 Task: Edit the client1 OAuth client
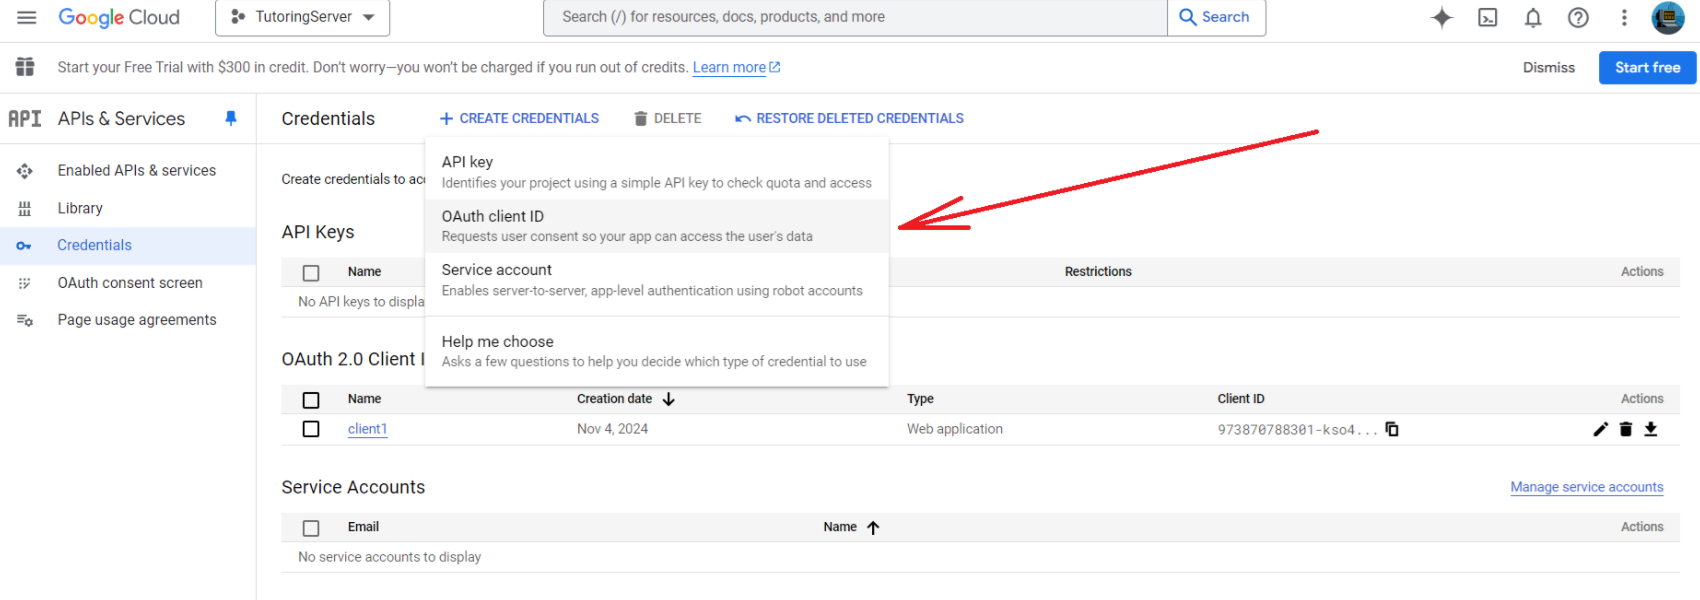click(1600, 429)
